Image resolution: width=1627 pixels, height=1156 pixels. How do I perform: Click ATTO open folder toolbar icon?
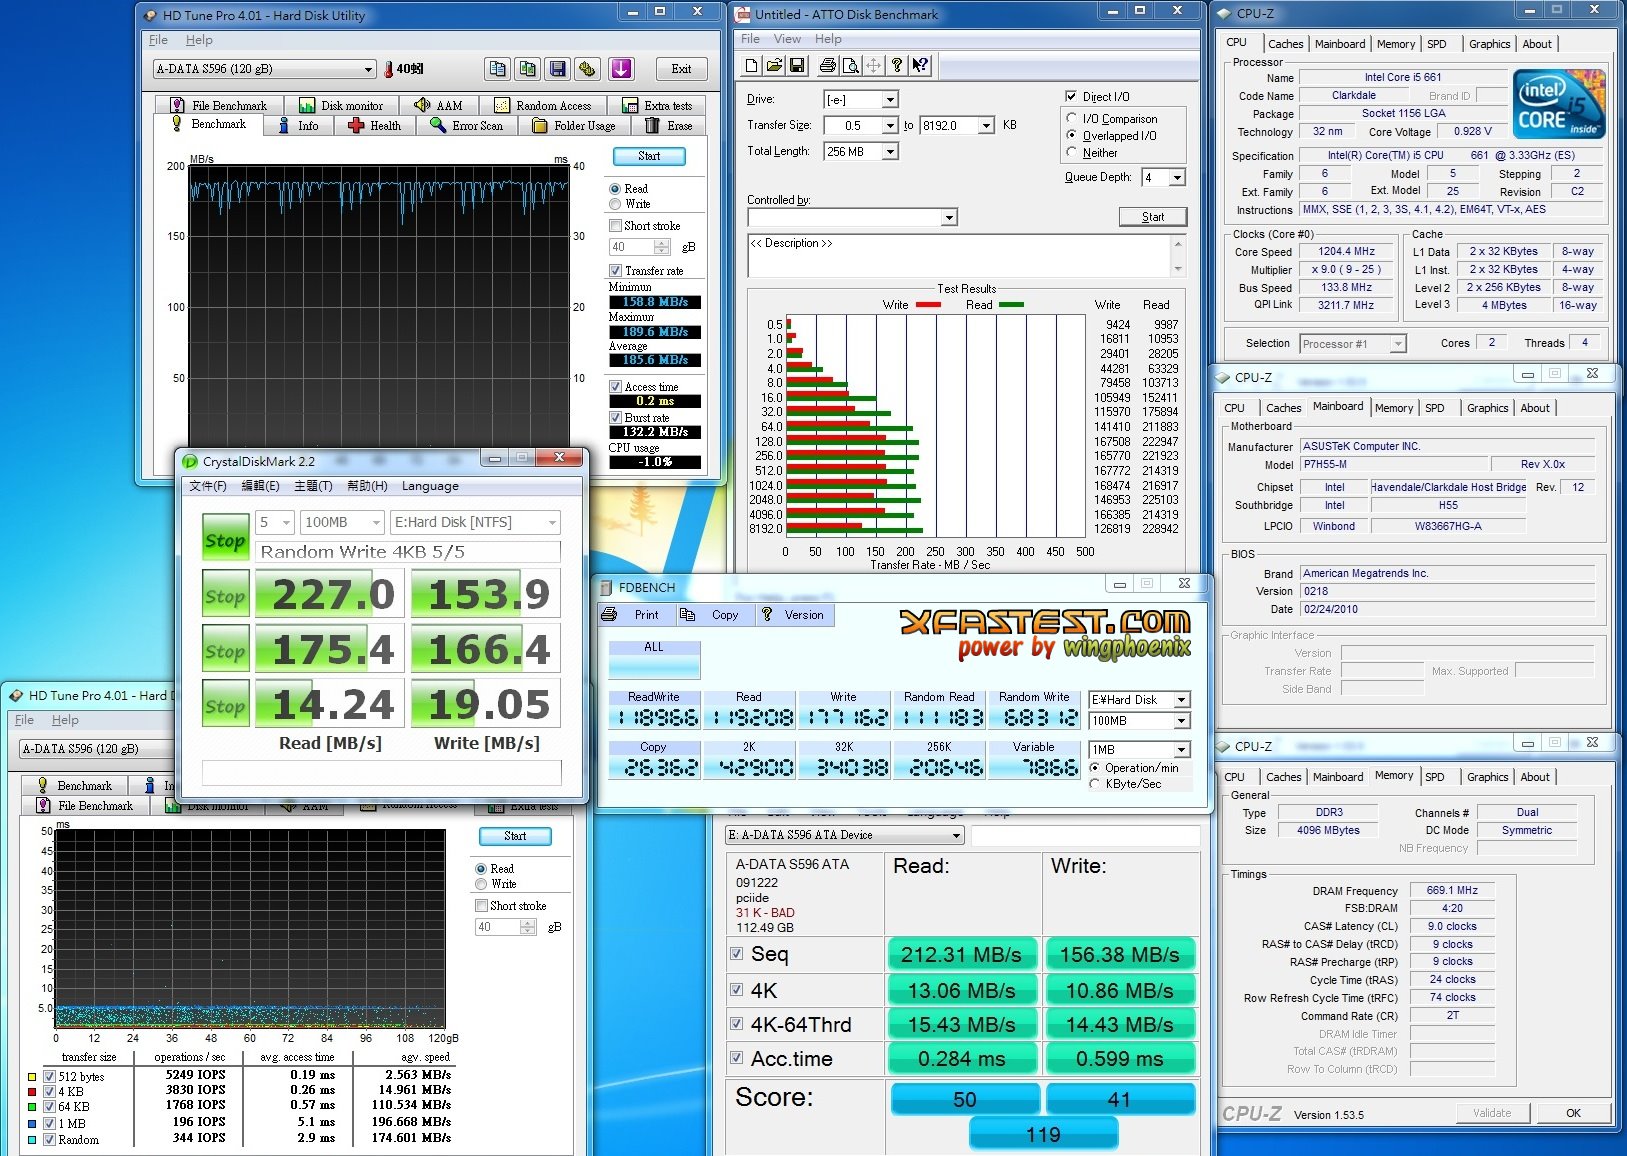(774, 66)
